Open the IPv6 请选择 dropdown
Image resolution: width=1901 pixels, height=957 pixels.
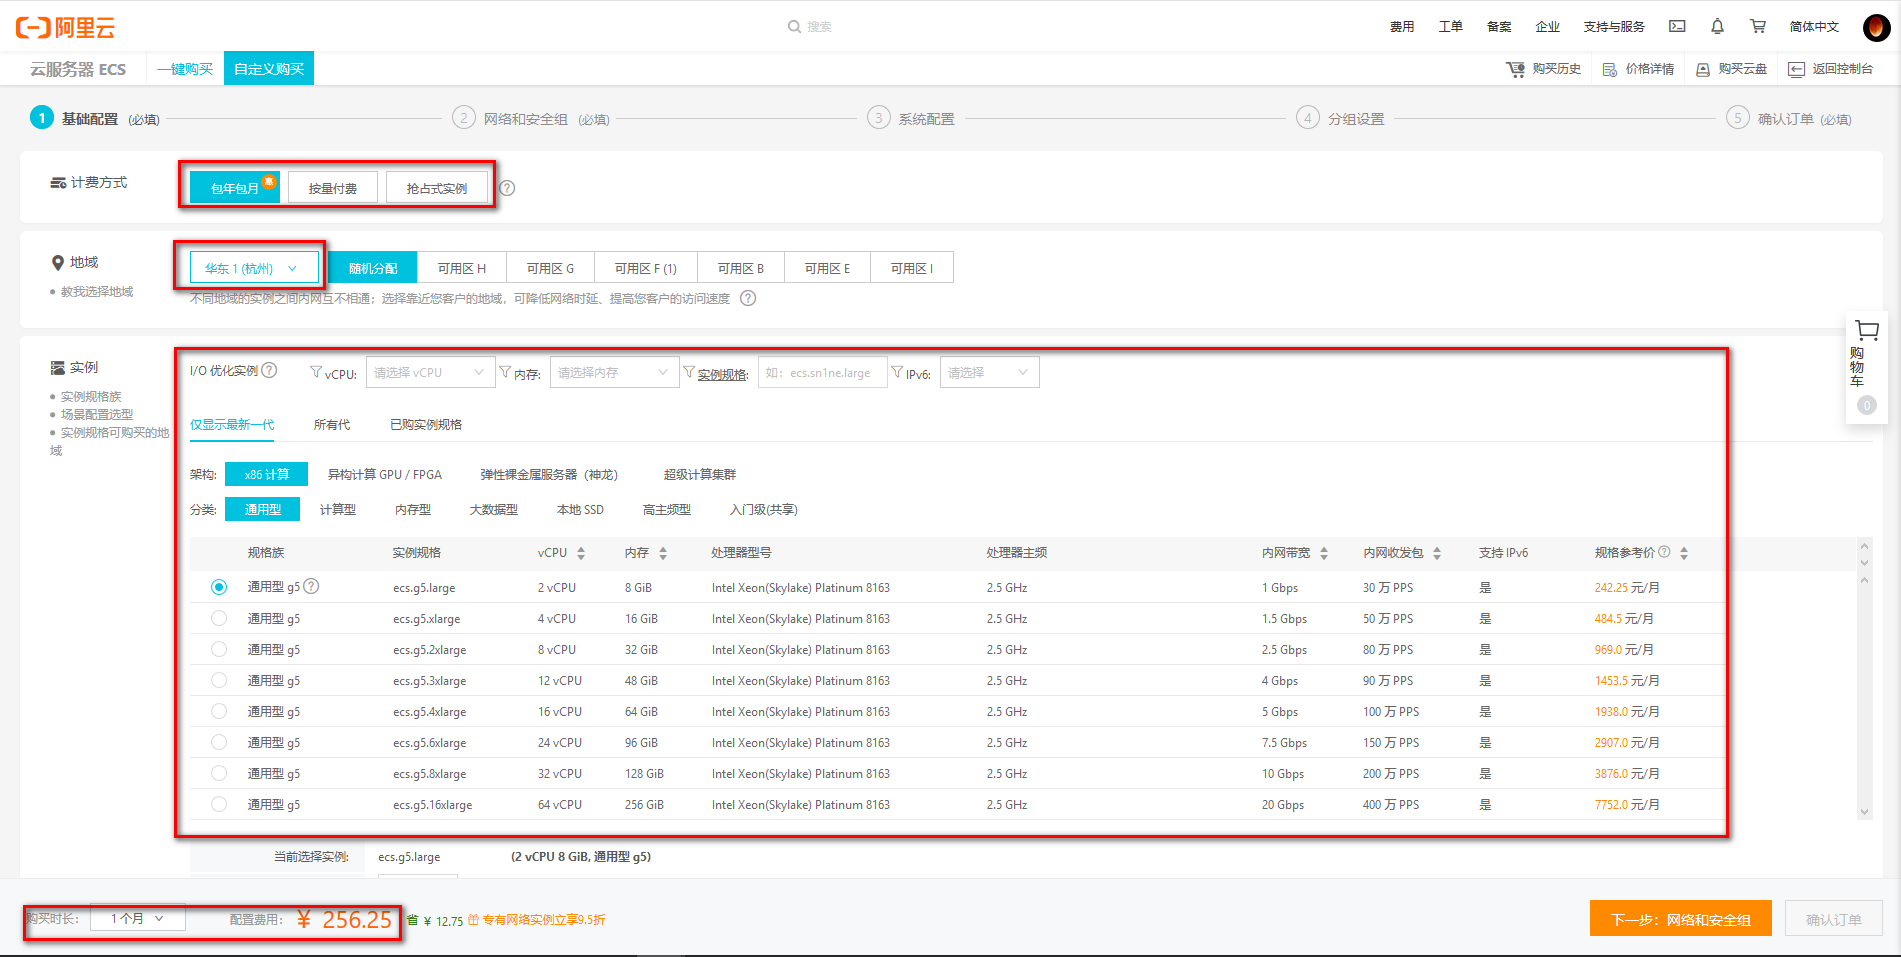pos(989,372)
